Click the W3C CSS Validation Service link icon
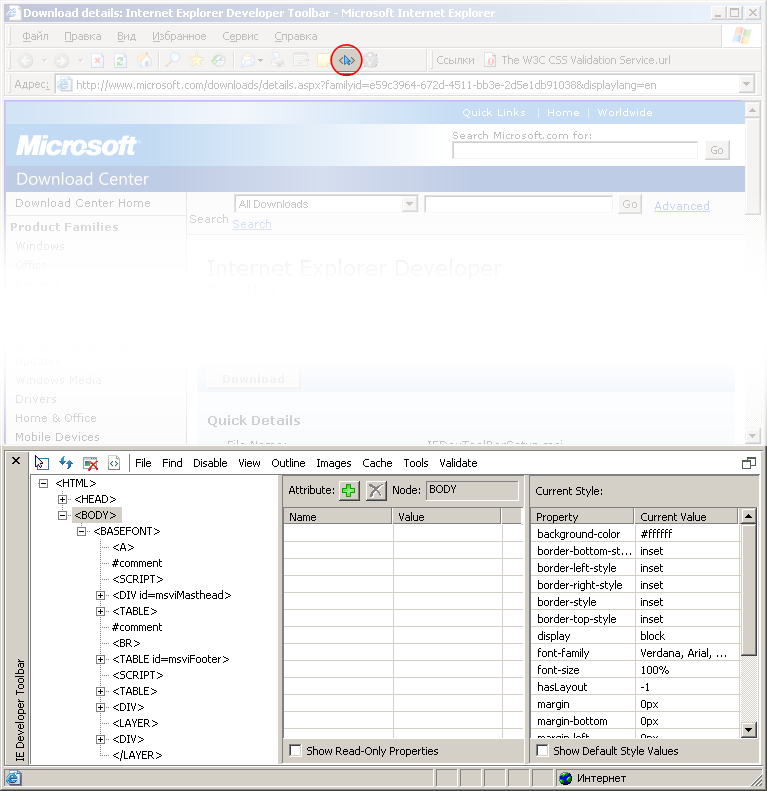The image size is (767, 791). click(490, 60)
